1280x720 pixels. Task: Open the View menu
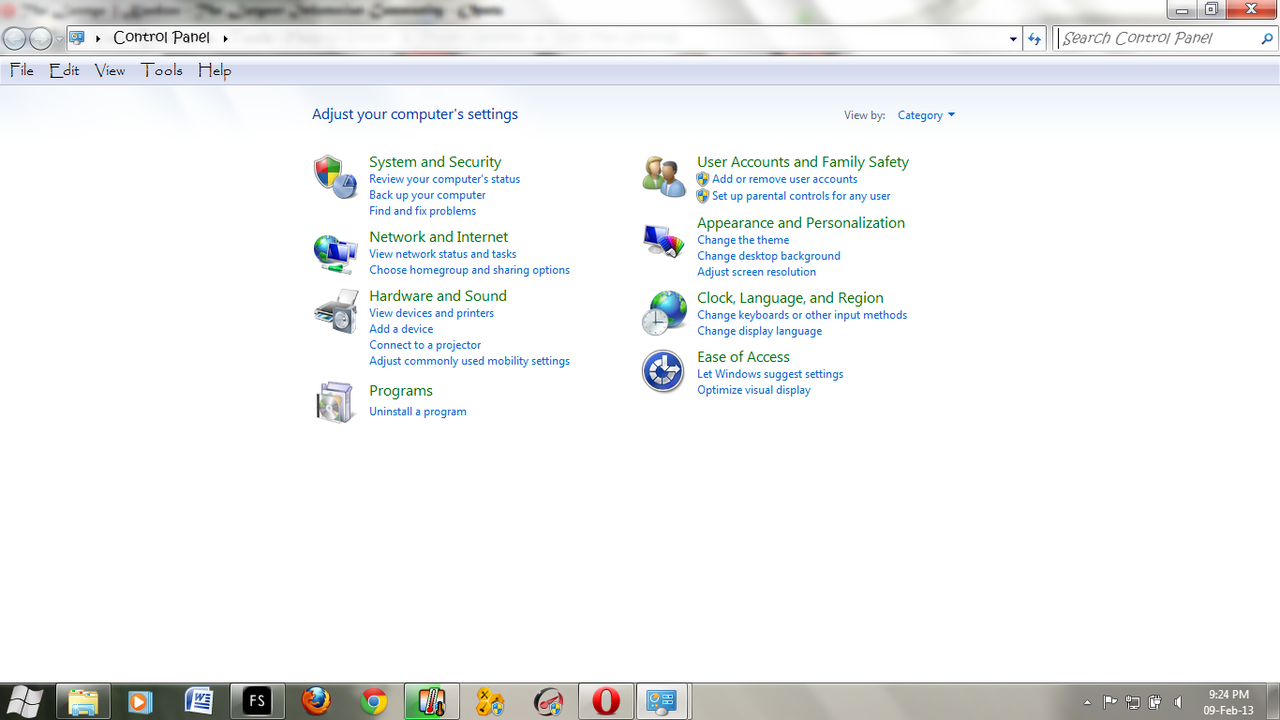pos(110,70)
